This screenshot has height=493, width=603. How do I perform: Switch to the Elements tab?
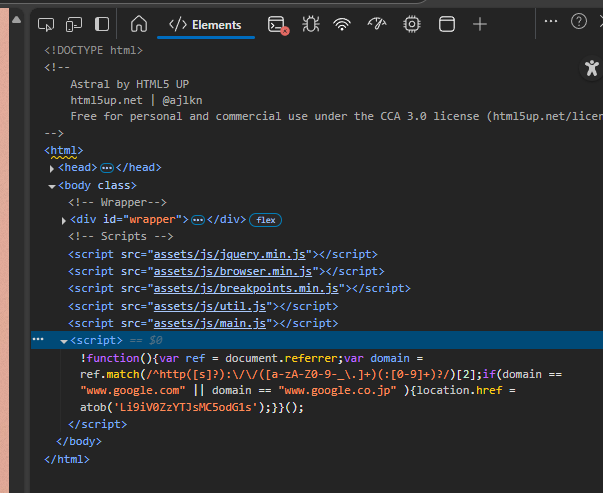tap(206, 25)
